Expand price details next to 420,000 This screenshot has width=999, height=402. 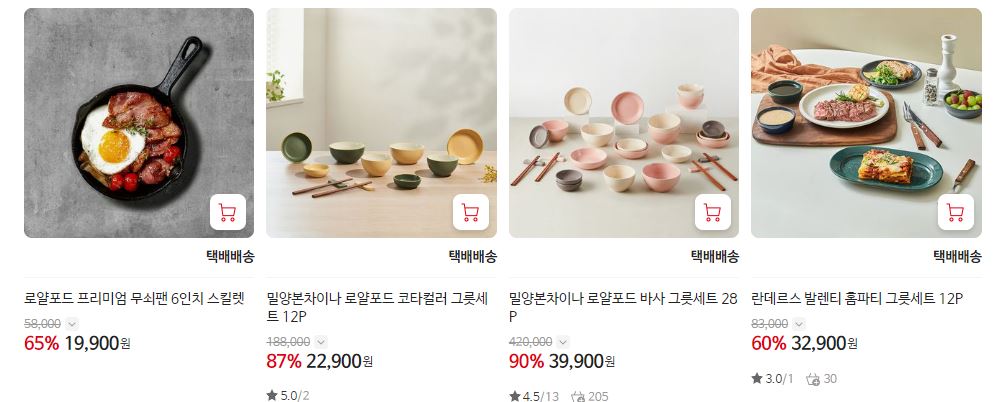(x=563, y=342)
